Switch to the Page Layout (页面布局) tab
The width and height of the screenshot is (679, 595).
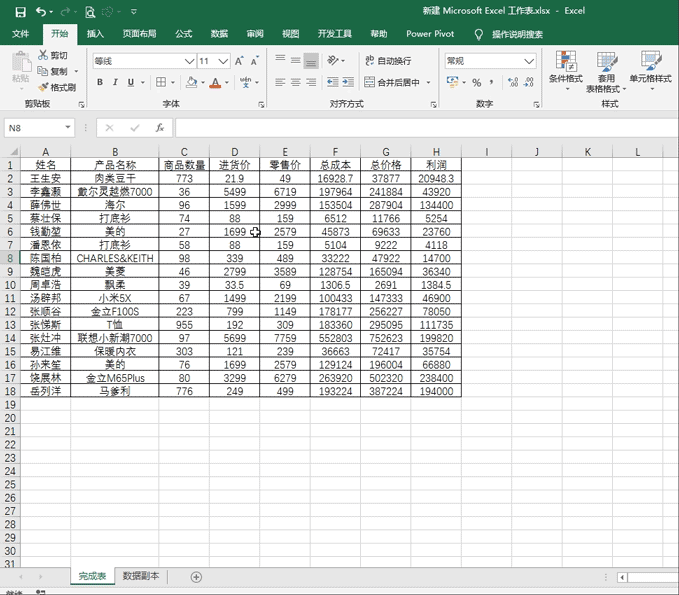[x=139, y=34]
